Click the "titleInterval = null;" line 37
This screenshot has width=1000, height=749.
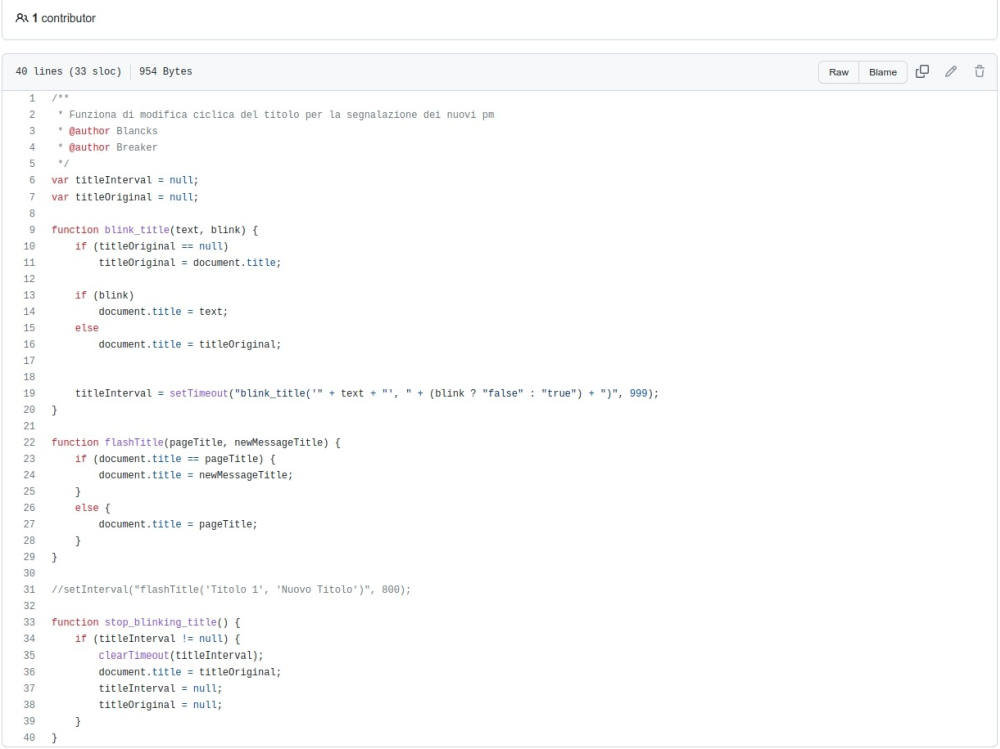[161, 688]
